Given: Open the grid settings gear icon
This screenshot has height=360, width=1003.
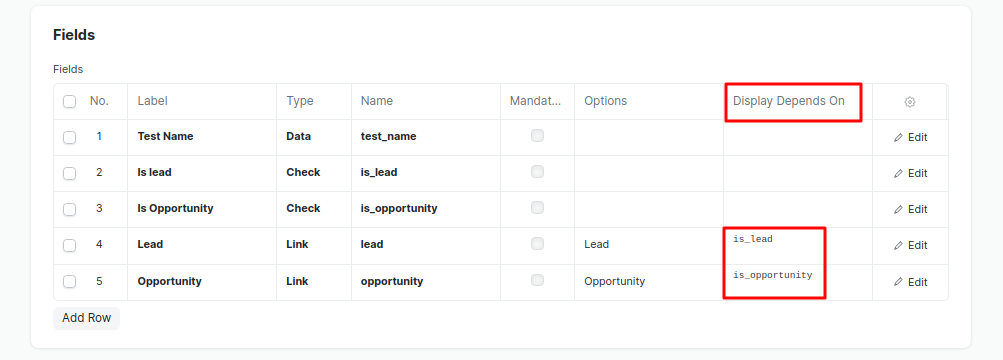Looking at the screenshot, I should (910, 102).
